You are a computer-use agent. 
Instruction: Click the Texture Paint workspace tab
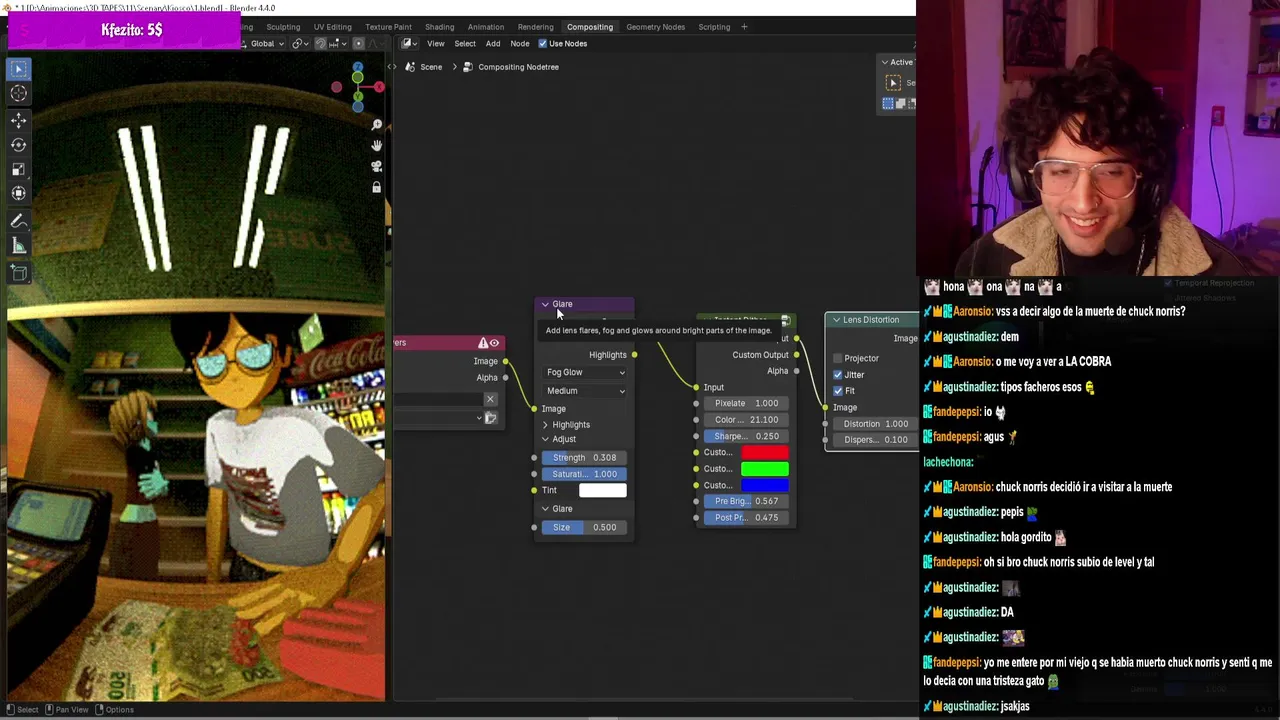(x=388, y=27)
